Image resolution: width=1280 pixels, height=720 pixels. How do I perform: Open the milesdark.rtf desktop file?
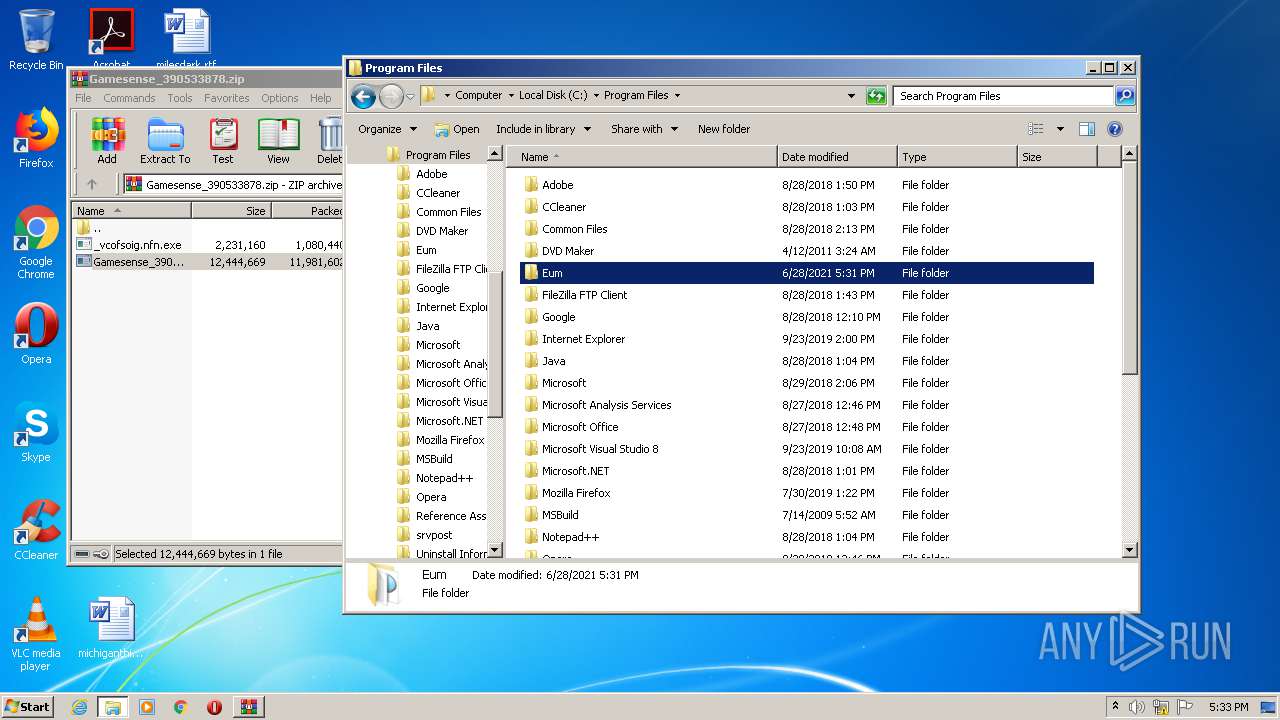pyautogui.click(x=186, y=40)
